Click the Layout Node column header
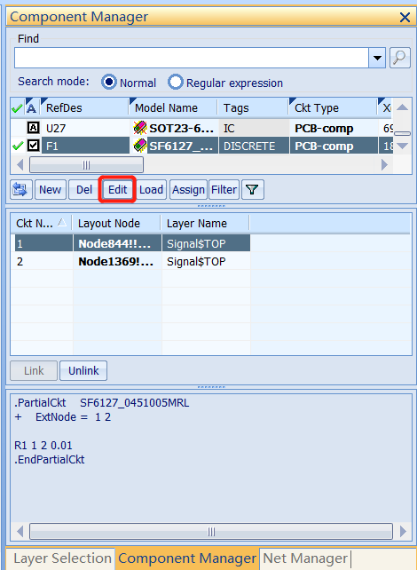Screen dimensions: 417x570 (x=117, y=223)
